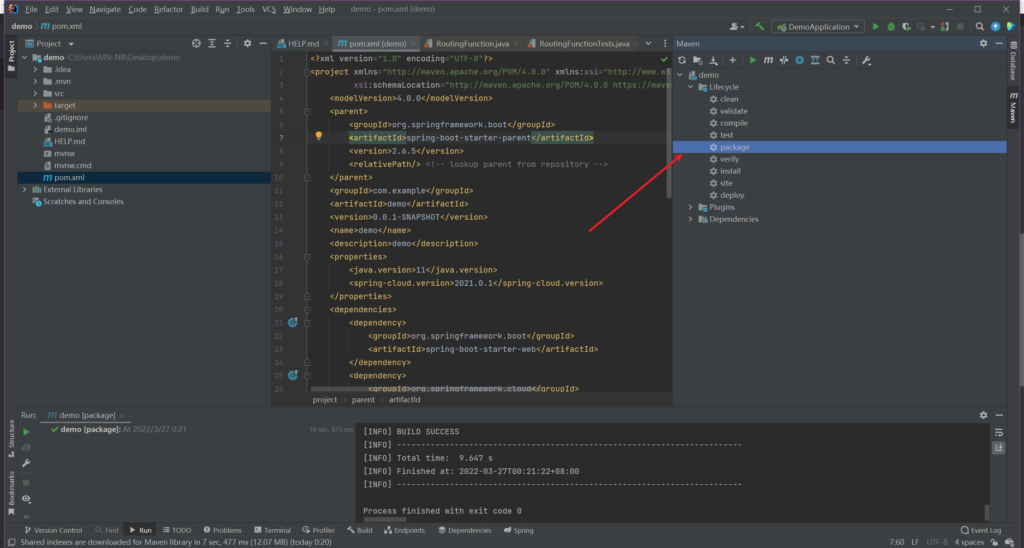This screenshot has width=1024, height=548.
Task: Open the Database side panel
Action: tap(1013, 61)
